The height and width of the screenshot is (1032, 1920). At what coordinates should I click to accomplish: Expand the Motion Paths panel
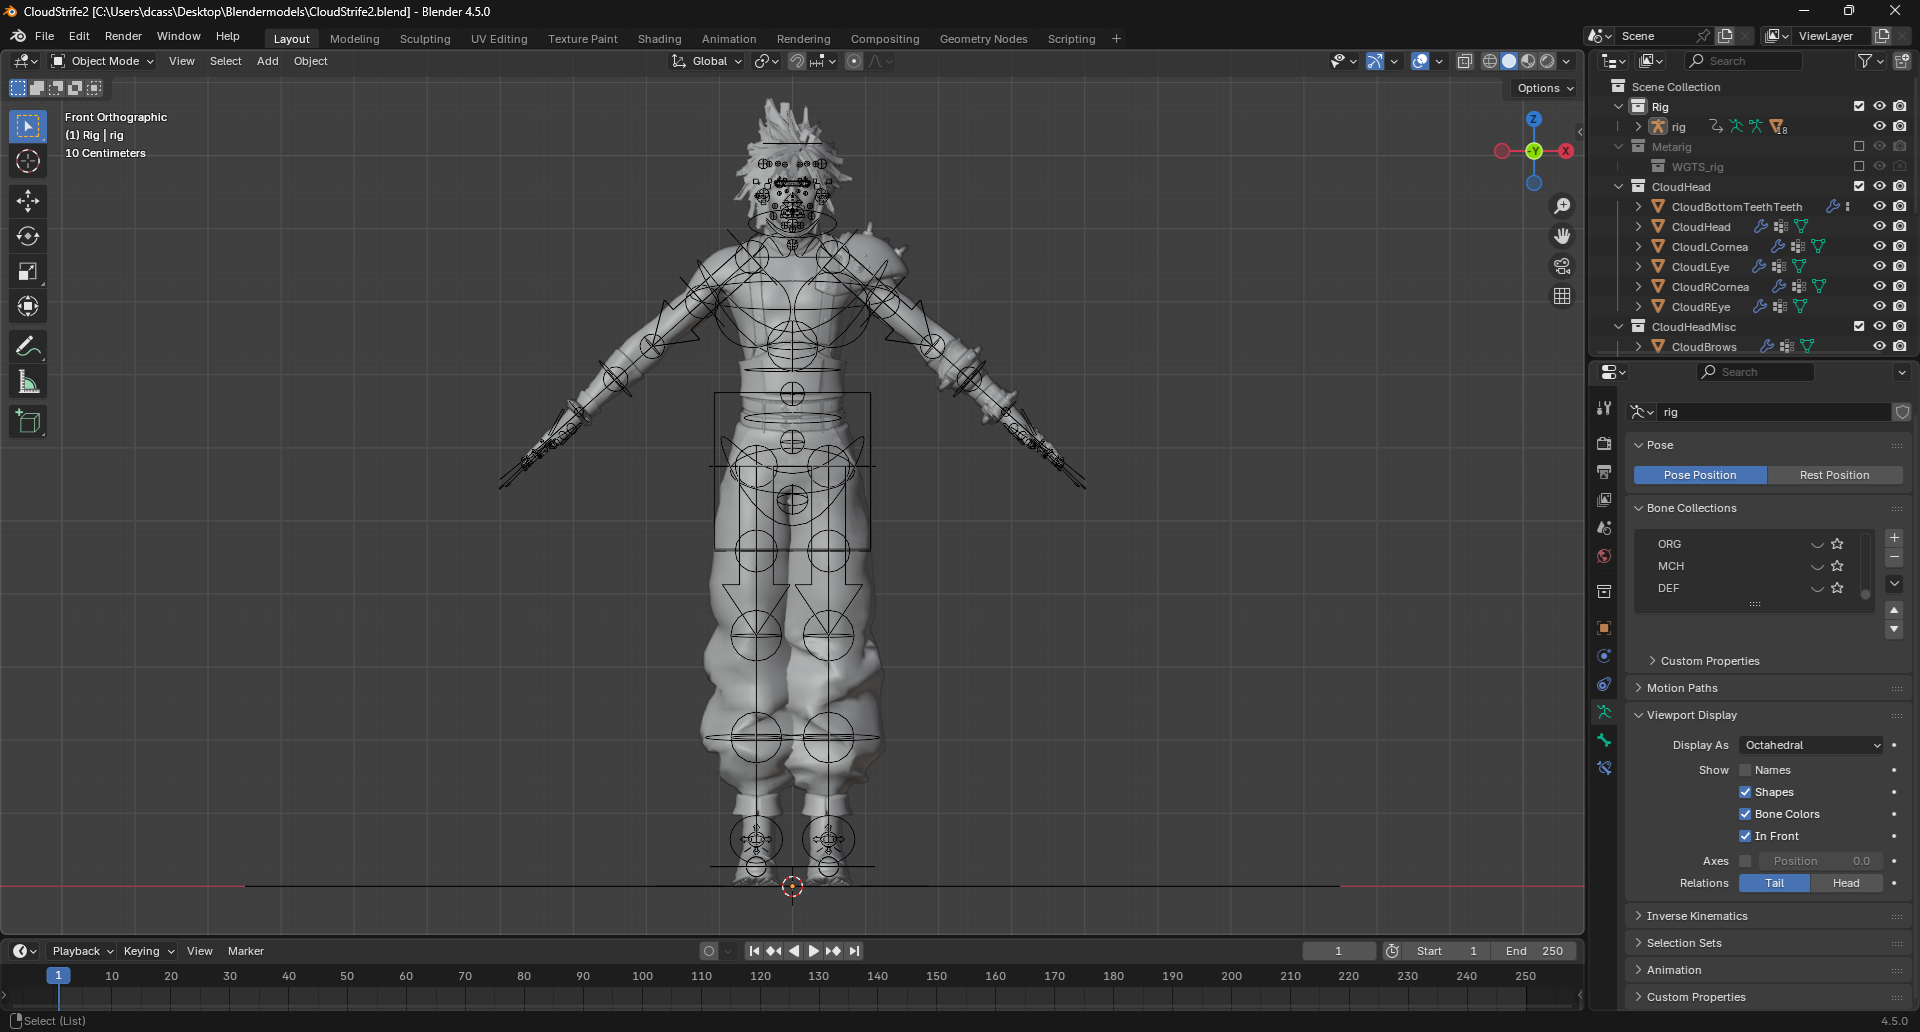(1682, 688)
